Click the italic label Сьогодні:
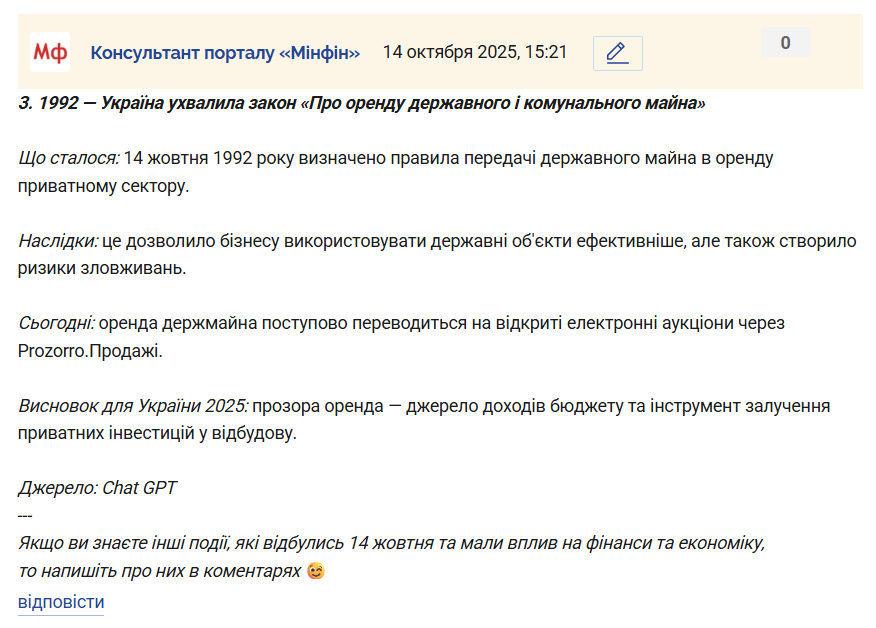This screenshot has height=628, width=876. click(56, 323)
